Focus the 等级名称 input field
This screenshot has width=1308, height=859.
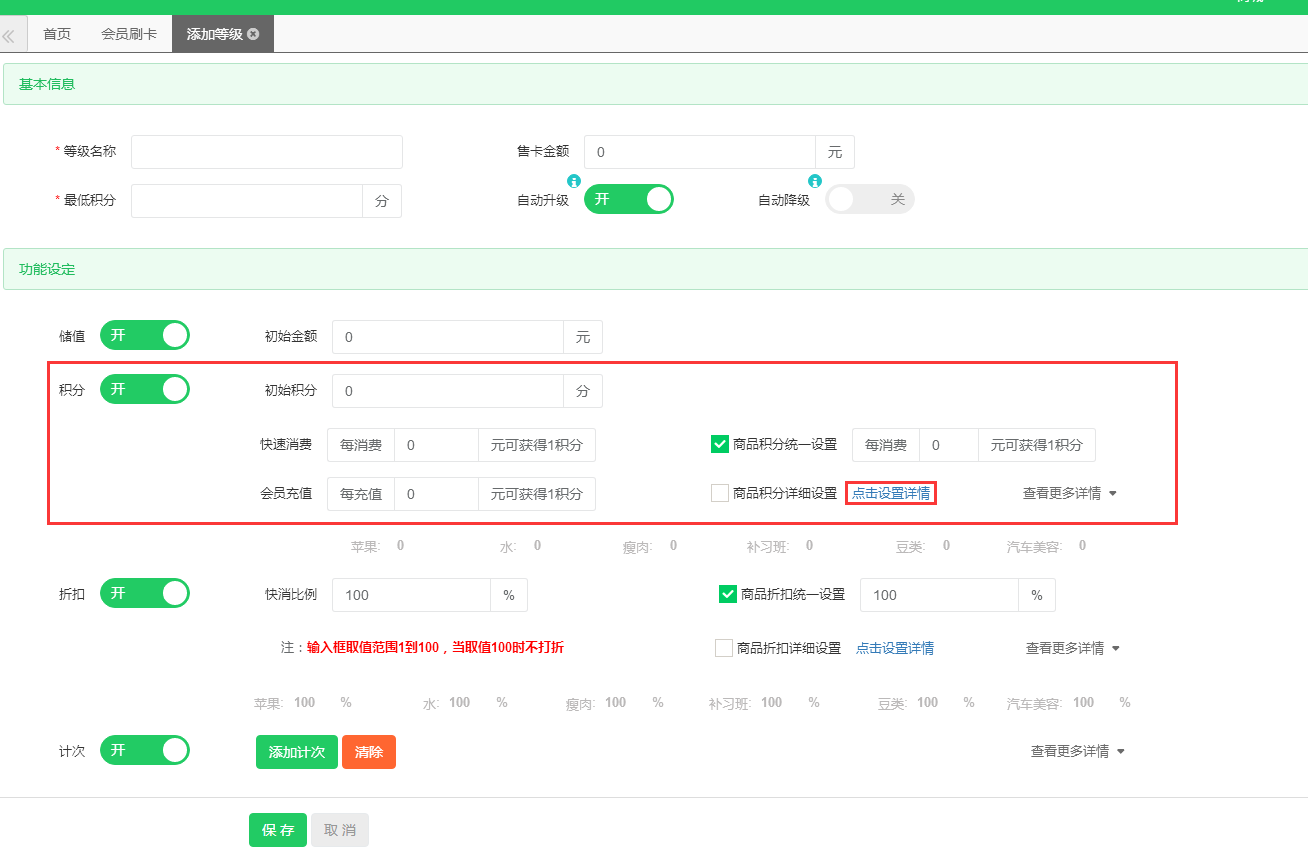point(267,152)
